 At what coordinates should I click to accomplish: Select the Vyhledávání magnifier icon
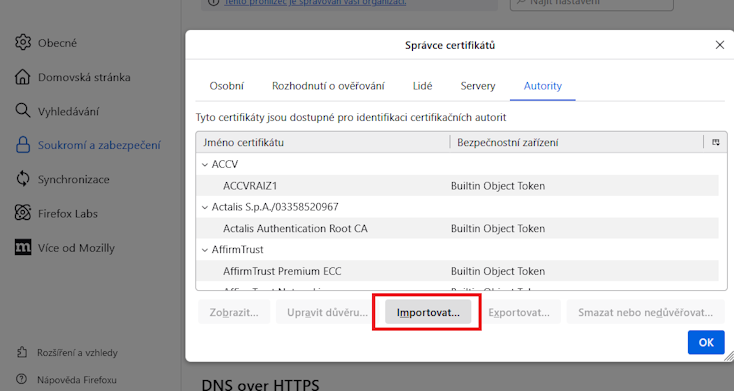click(x=22, y=111)
